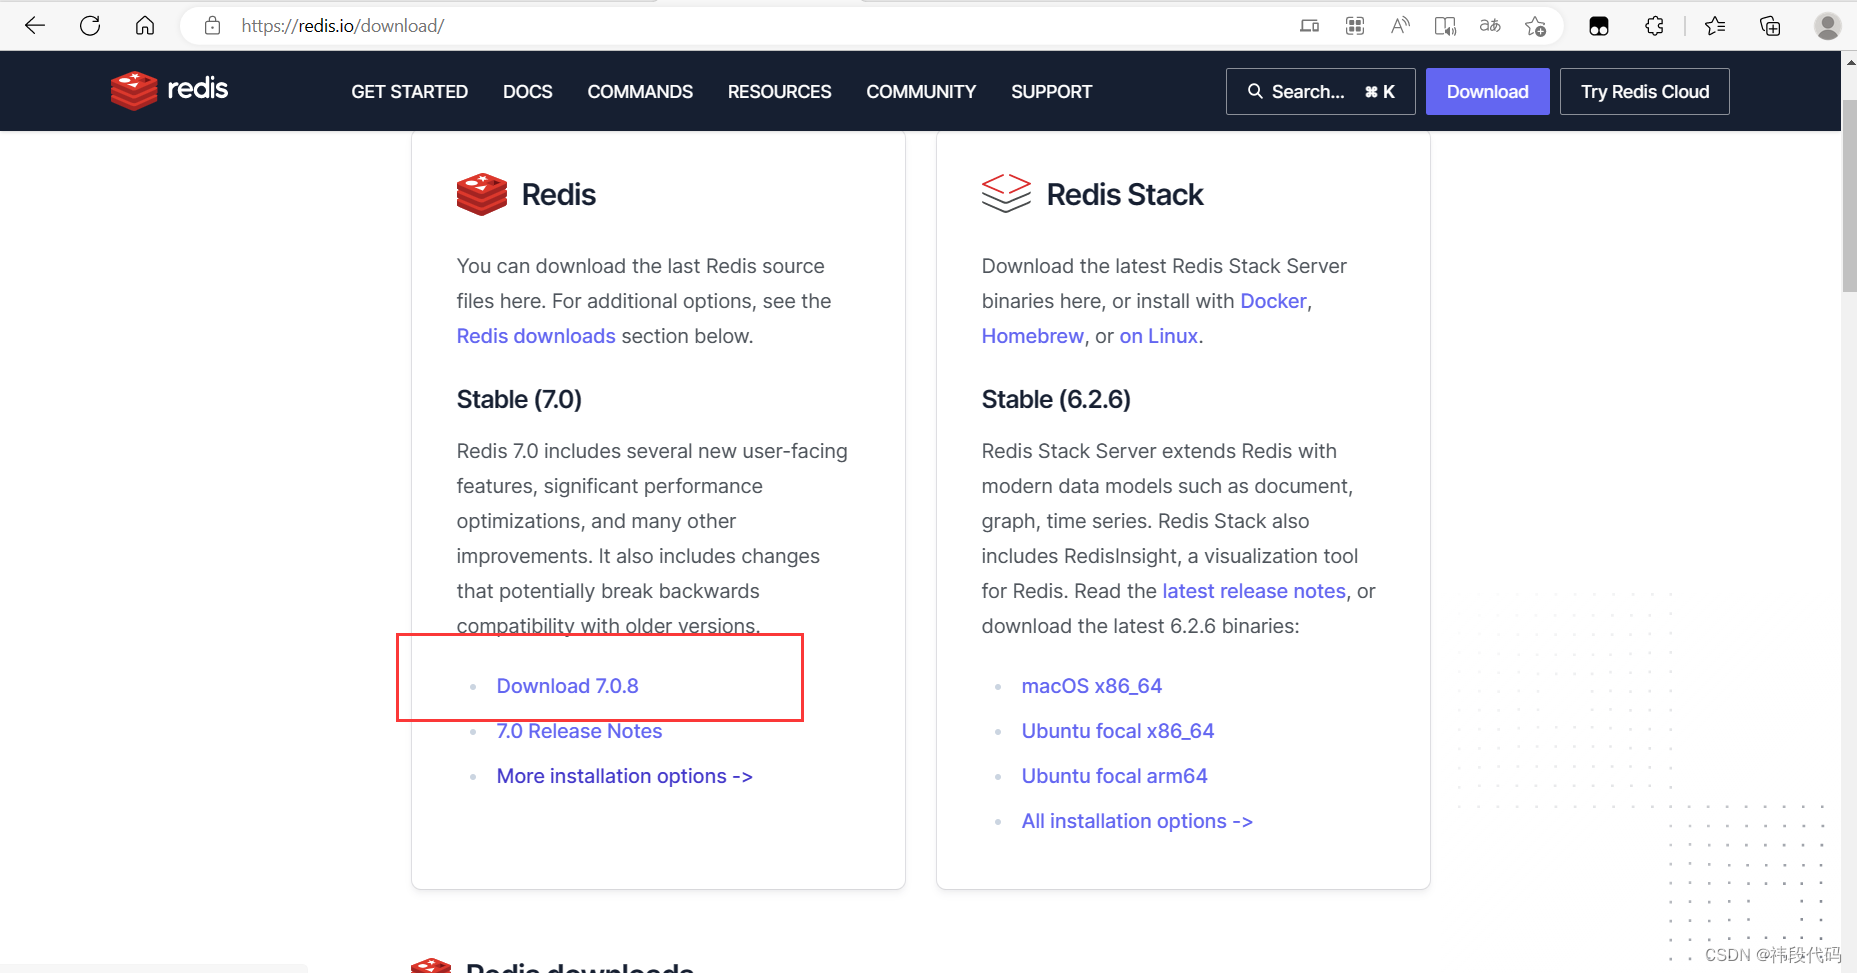Screen dimensions: 1857x973
Task: Open the DOCS menu item
Action: (527, 91)
